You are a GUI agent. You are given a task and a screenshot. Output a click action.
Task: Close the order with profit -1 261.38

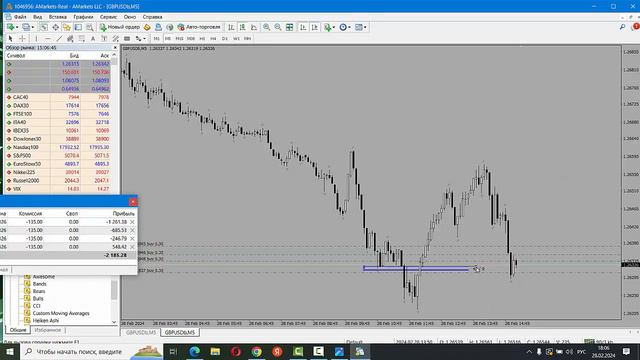(132, 222)
